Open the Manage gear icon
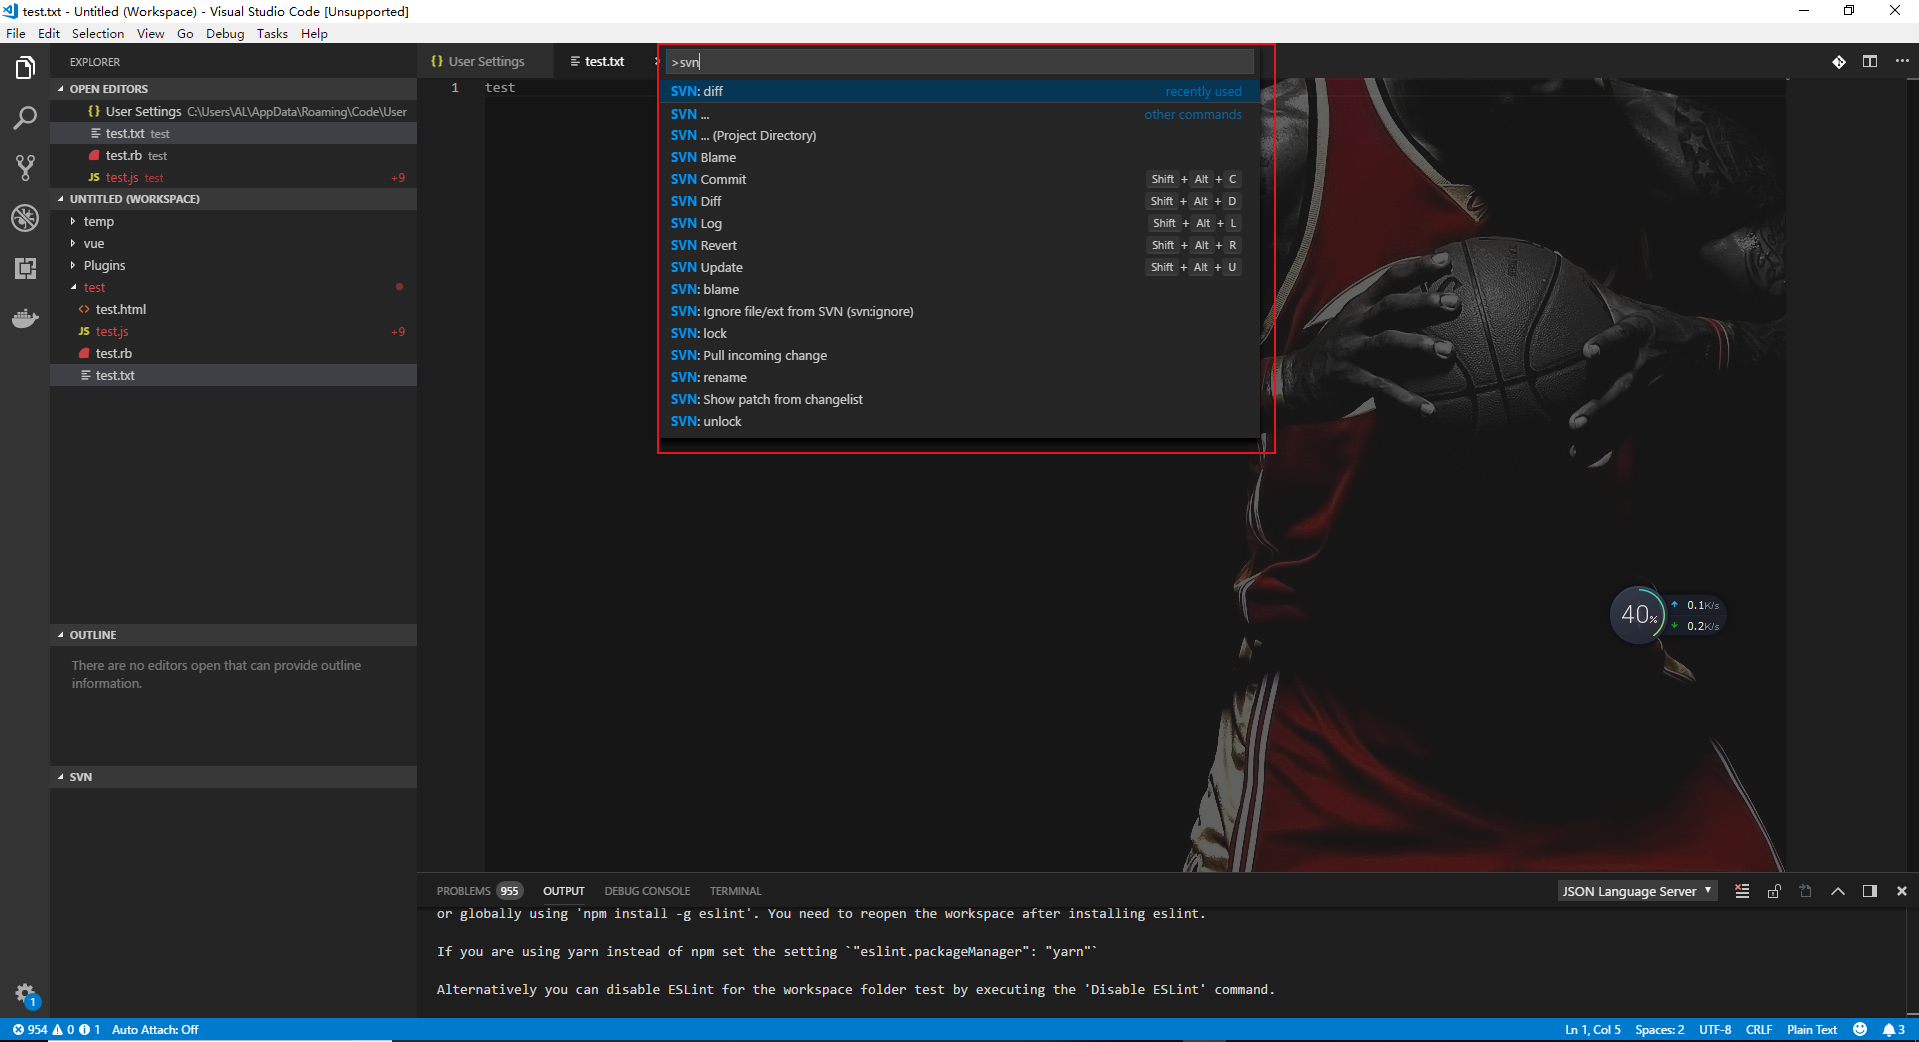The height and width of the screenshot is (1042, 1919). (x=25, y=994)
